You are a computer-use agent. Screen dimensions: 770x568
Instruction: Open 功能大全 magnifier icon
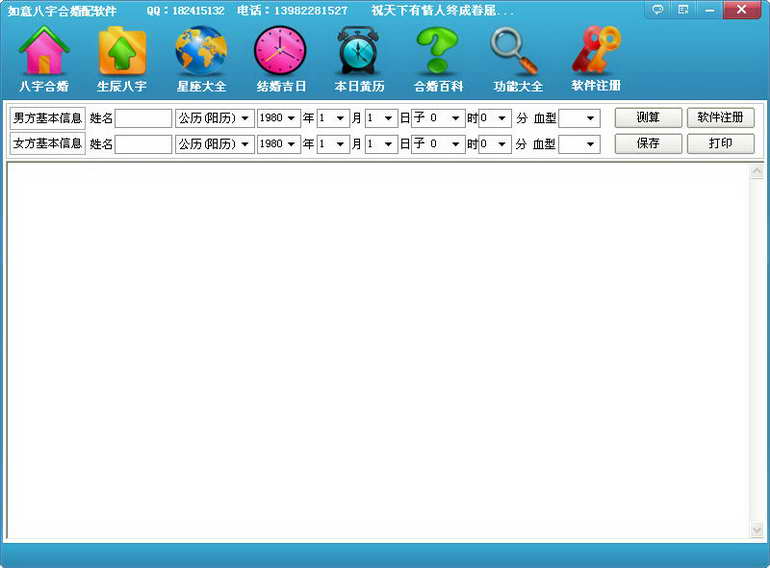(516, 52)
